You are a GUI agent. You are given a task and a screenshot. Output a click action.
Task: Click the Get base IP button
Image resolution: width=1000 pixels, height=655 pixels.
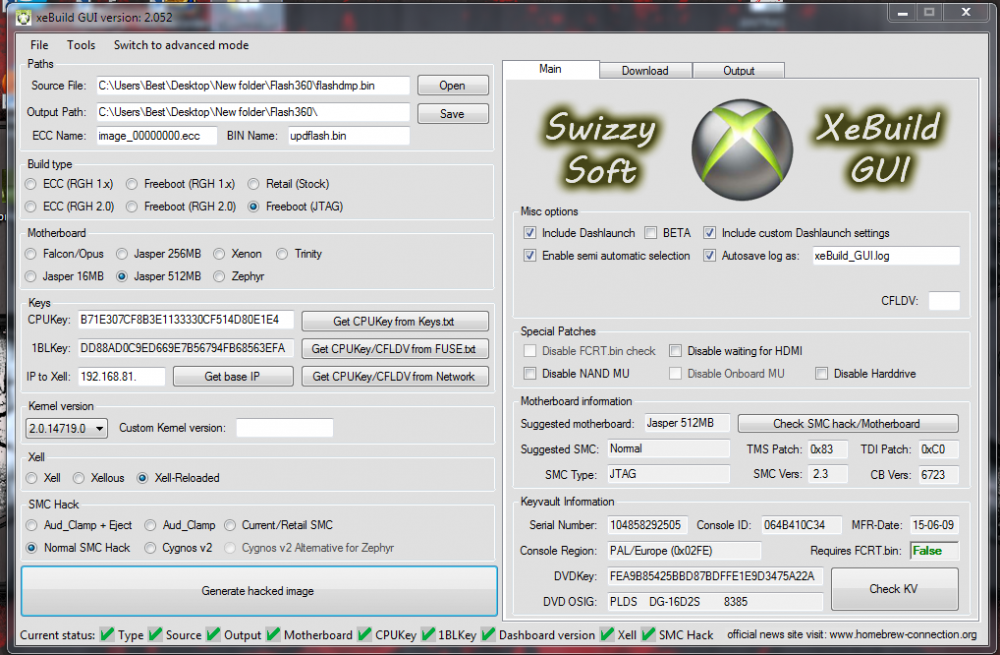pos(232,376)
